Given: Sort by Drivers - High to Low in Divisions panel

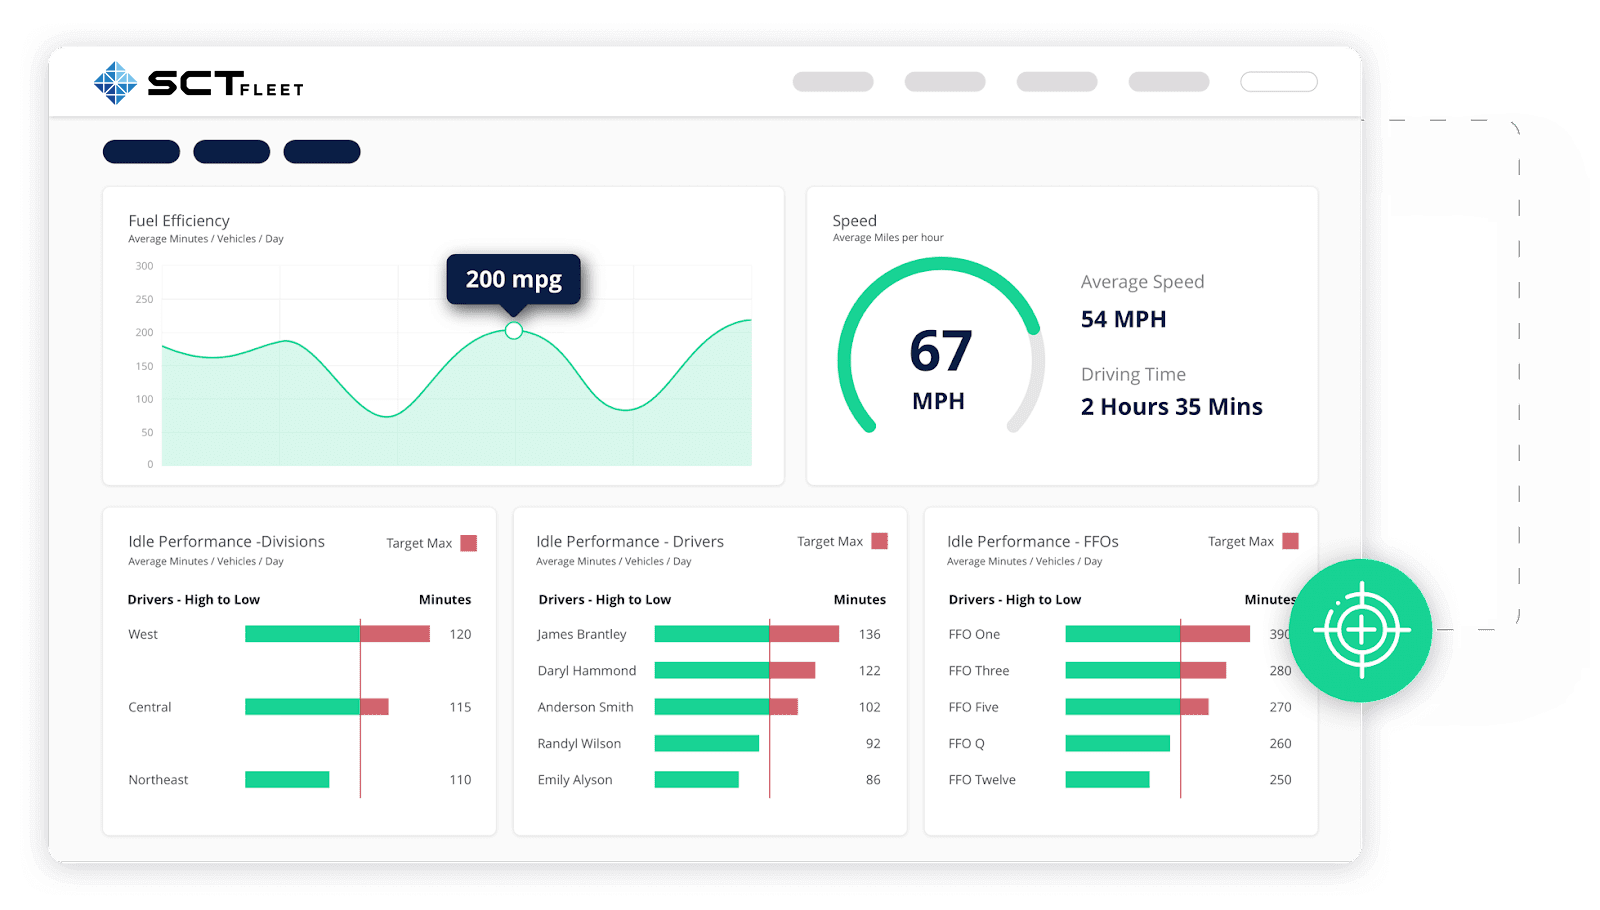Looking at the screenshot, I should 194,600.
